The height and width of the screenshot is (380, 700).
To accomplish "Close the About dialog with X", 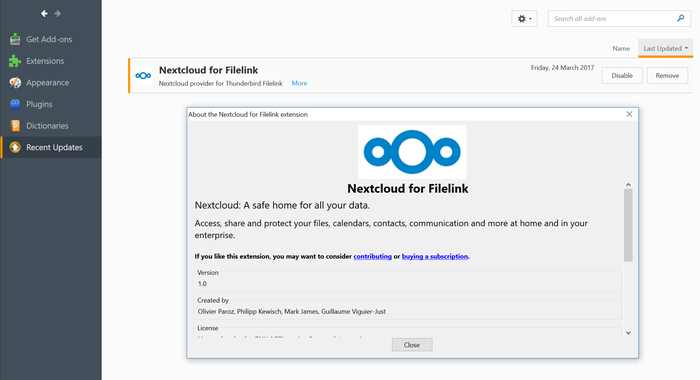I will (629, 114).
